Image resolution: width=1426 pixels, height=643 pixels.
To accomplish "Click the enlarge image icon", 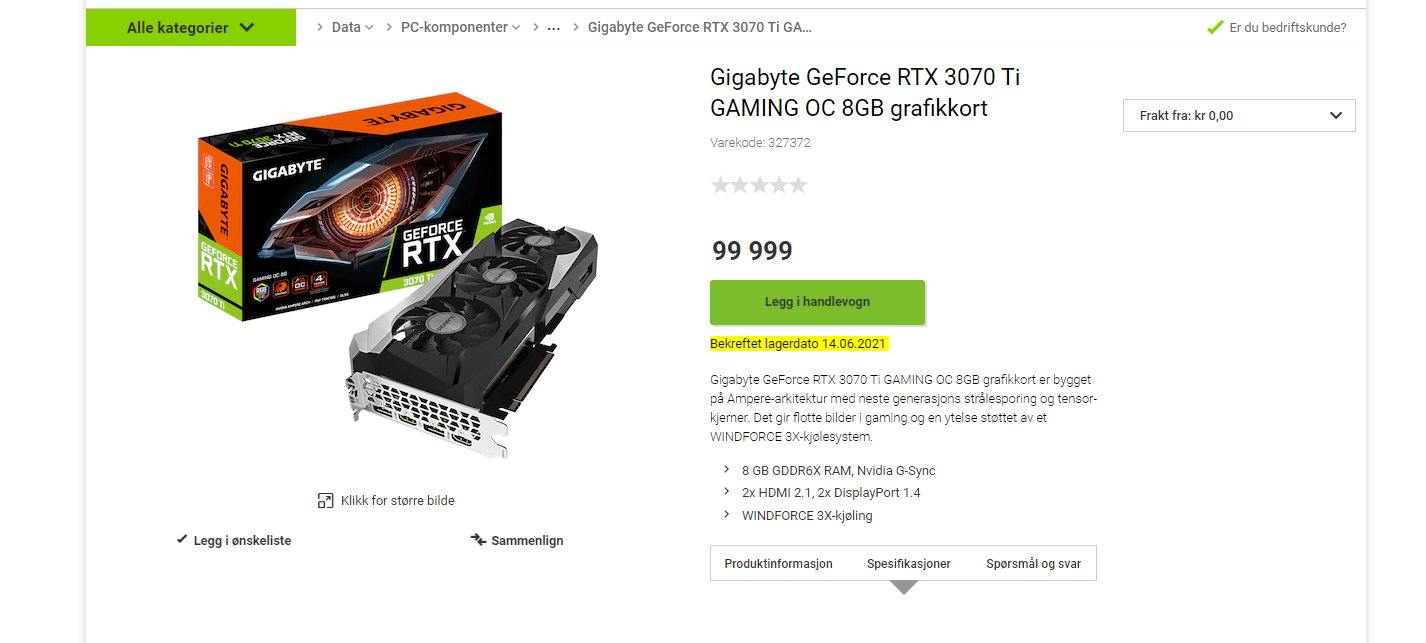I will coord(325,500).
